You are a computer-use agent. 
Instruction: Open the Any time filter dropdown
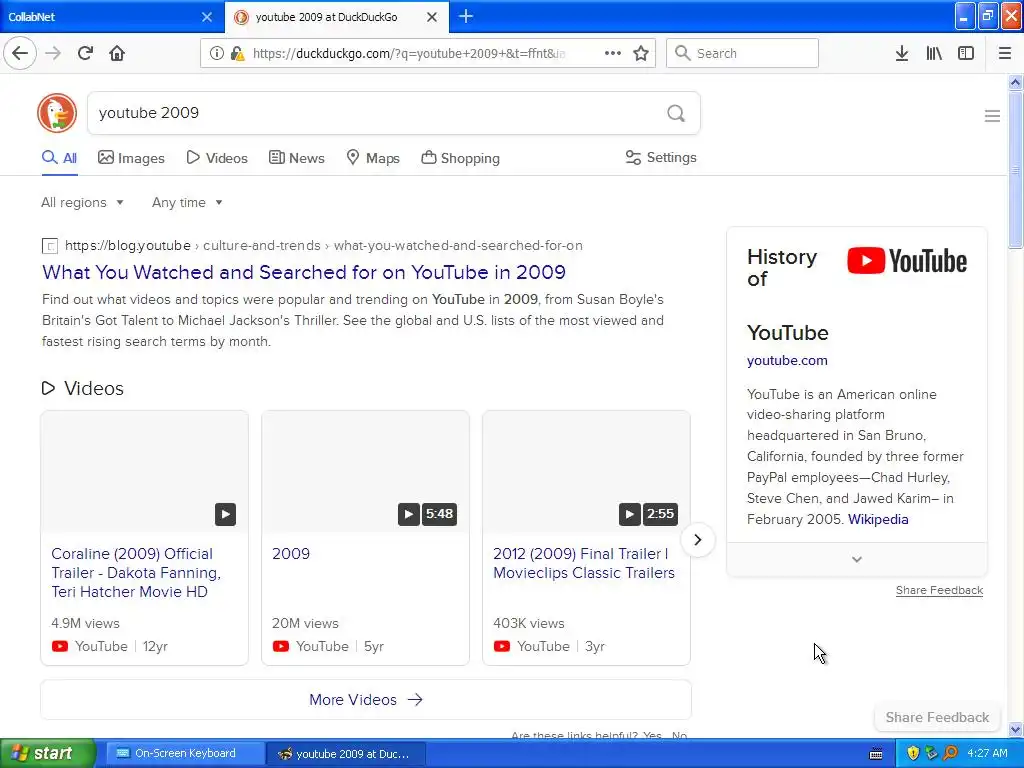[187, 202]
